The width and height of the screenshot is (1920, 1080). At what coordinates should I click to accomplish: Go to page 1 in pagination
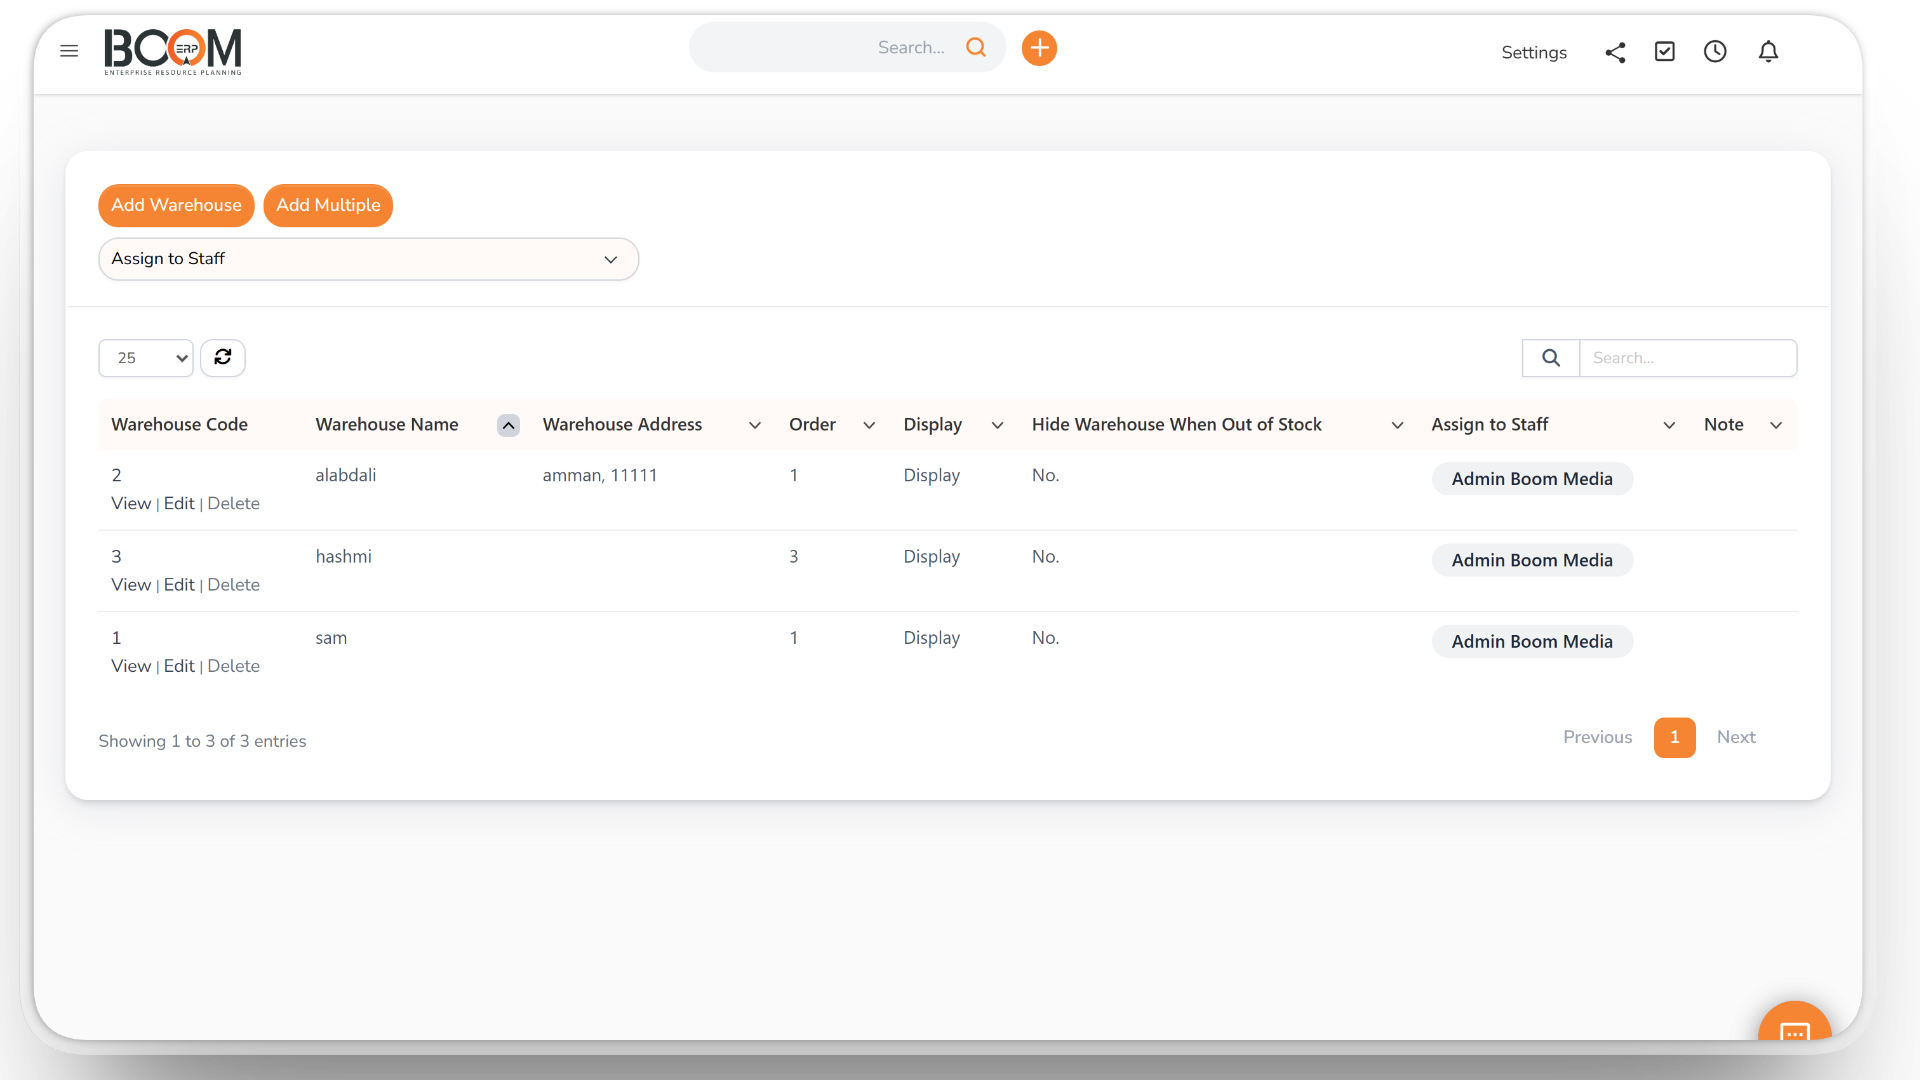click(1674, 737)
